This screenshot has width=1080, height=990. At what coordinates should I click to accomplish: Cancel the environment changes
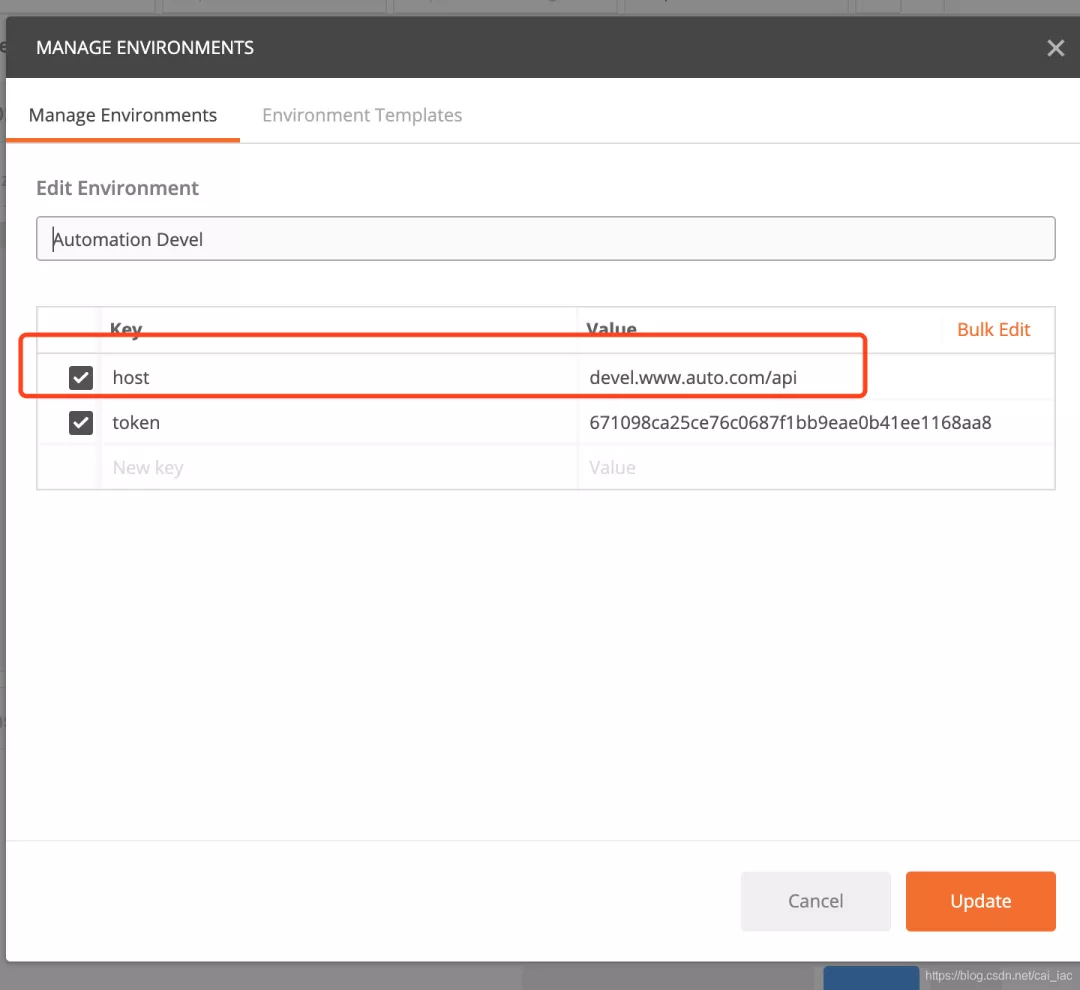coord(816,901)
